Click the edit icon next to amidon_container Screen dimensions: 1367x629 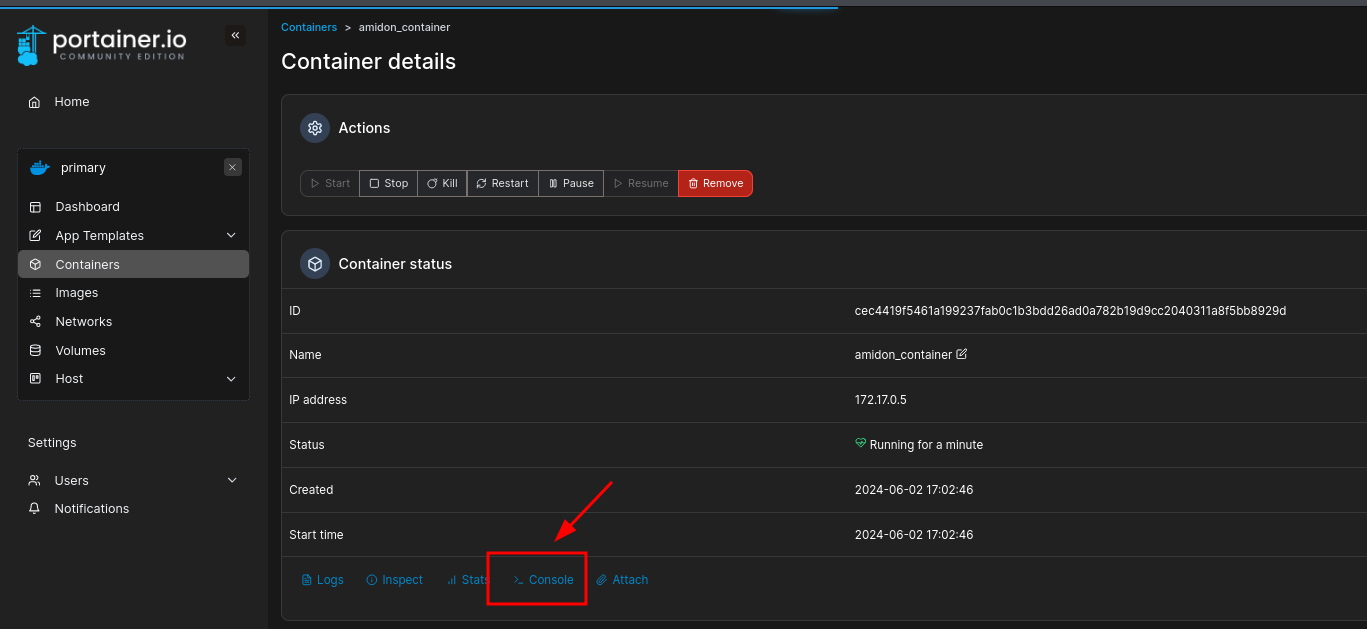pos(962,354)
